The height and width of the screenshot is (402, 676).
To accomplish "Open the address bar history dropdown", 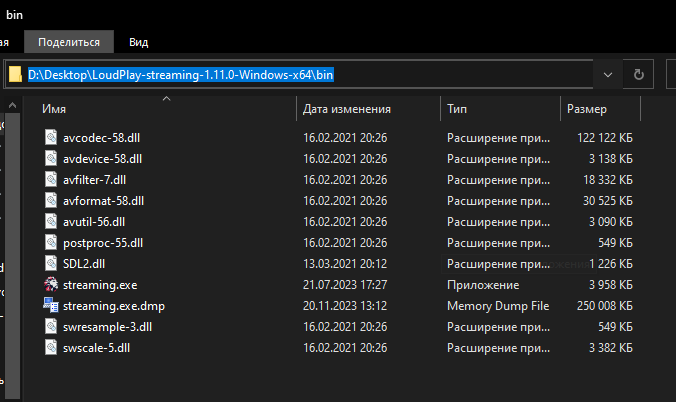I will click(608, 75).
